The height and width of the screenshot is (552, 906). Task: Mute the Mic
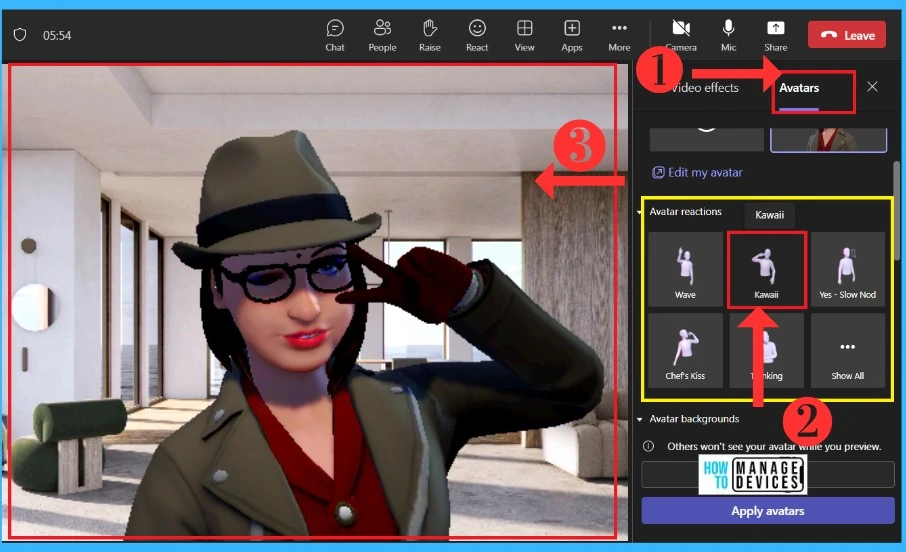pos(729,34)
